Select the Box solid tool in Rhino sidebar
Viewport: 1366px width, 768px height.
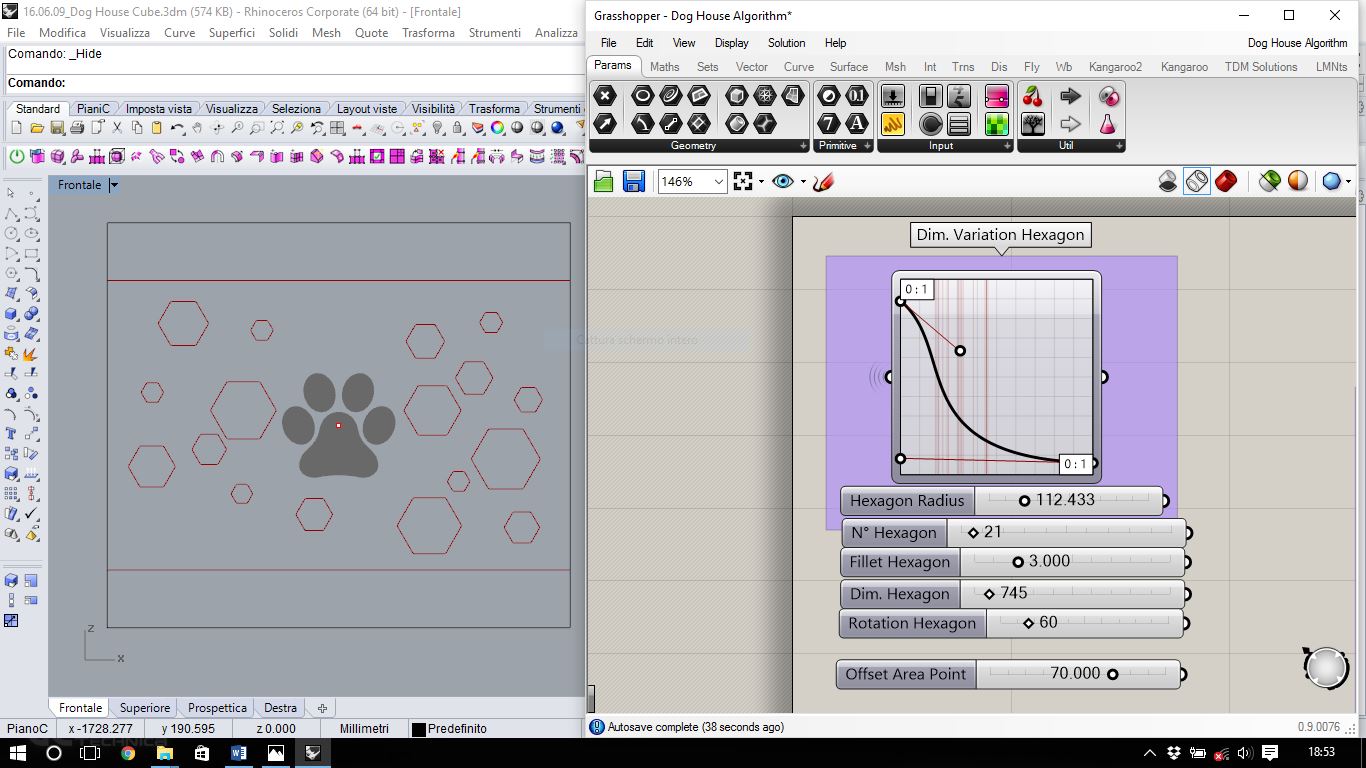point(11,313)
